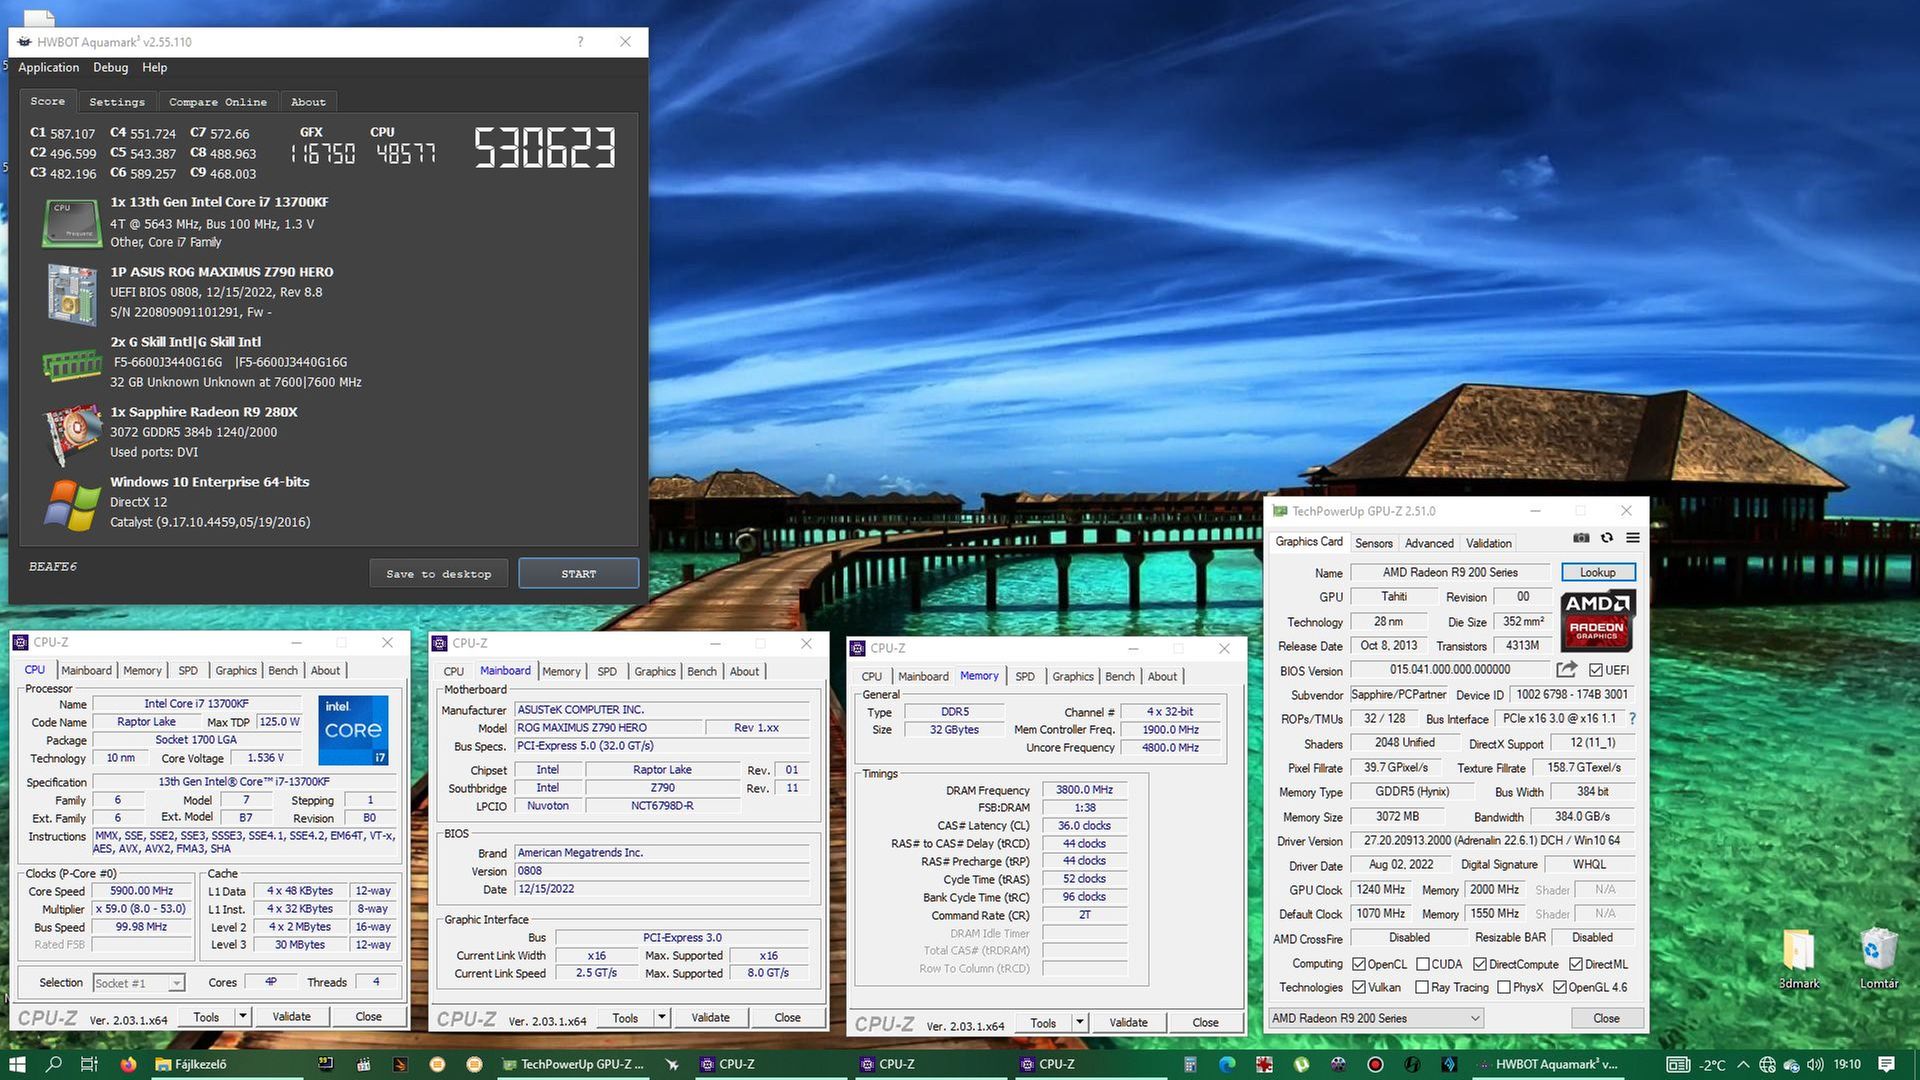Switch to the Advanced tab in GPU-Z
This screenshot has height=1080, width=1920.
tap(1429, 543)
